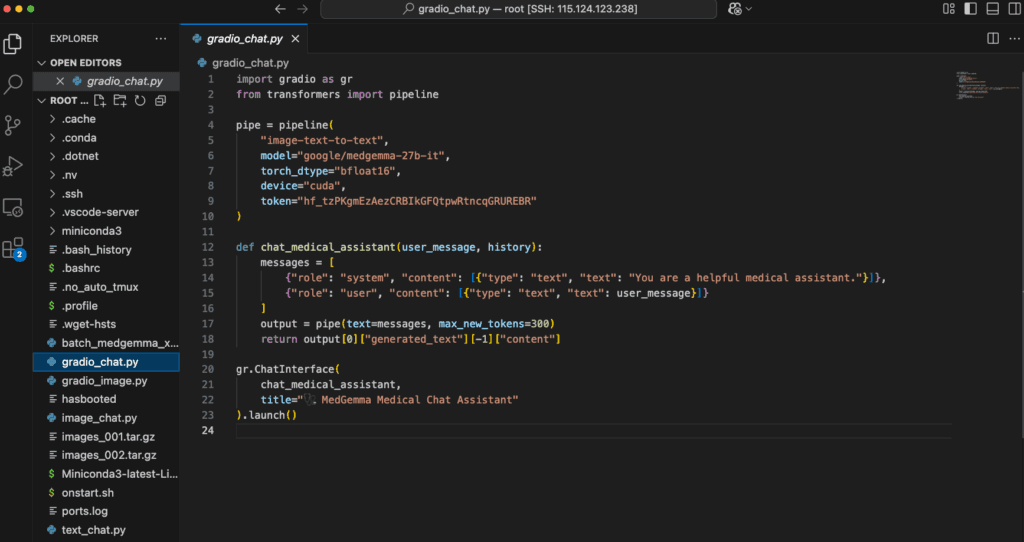Click gradio_chat.py in the breadcrumb bar

[251, 63]
